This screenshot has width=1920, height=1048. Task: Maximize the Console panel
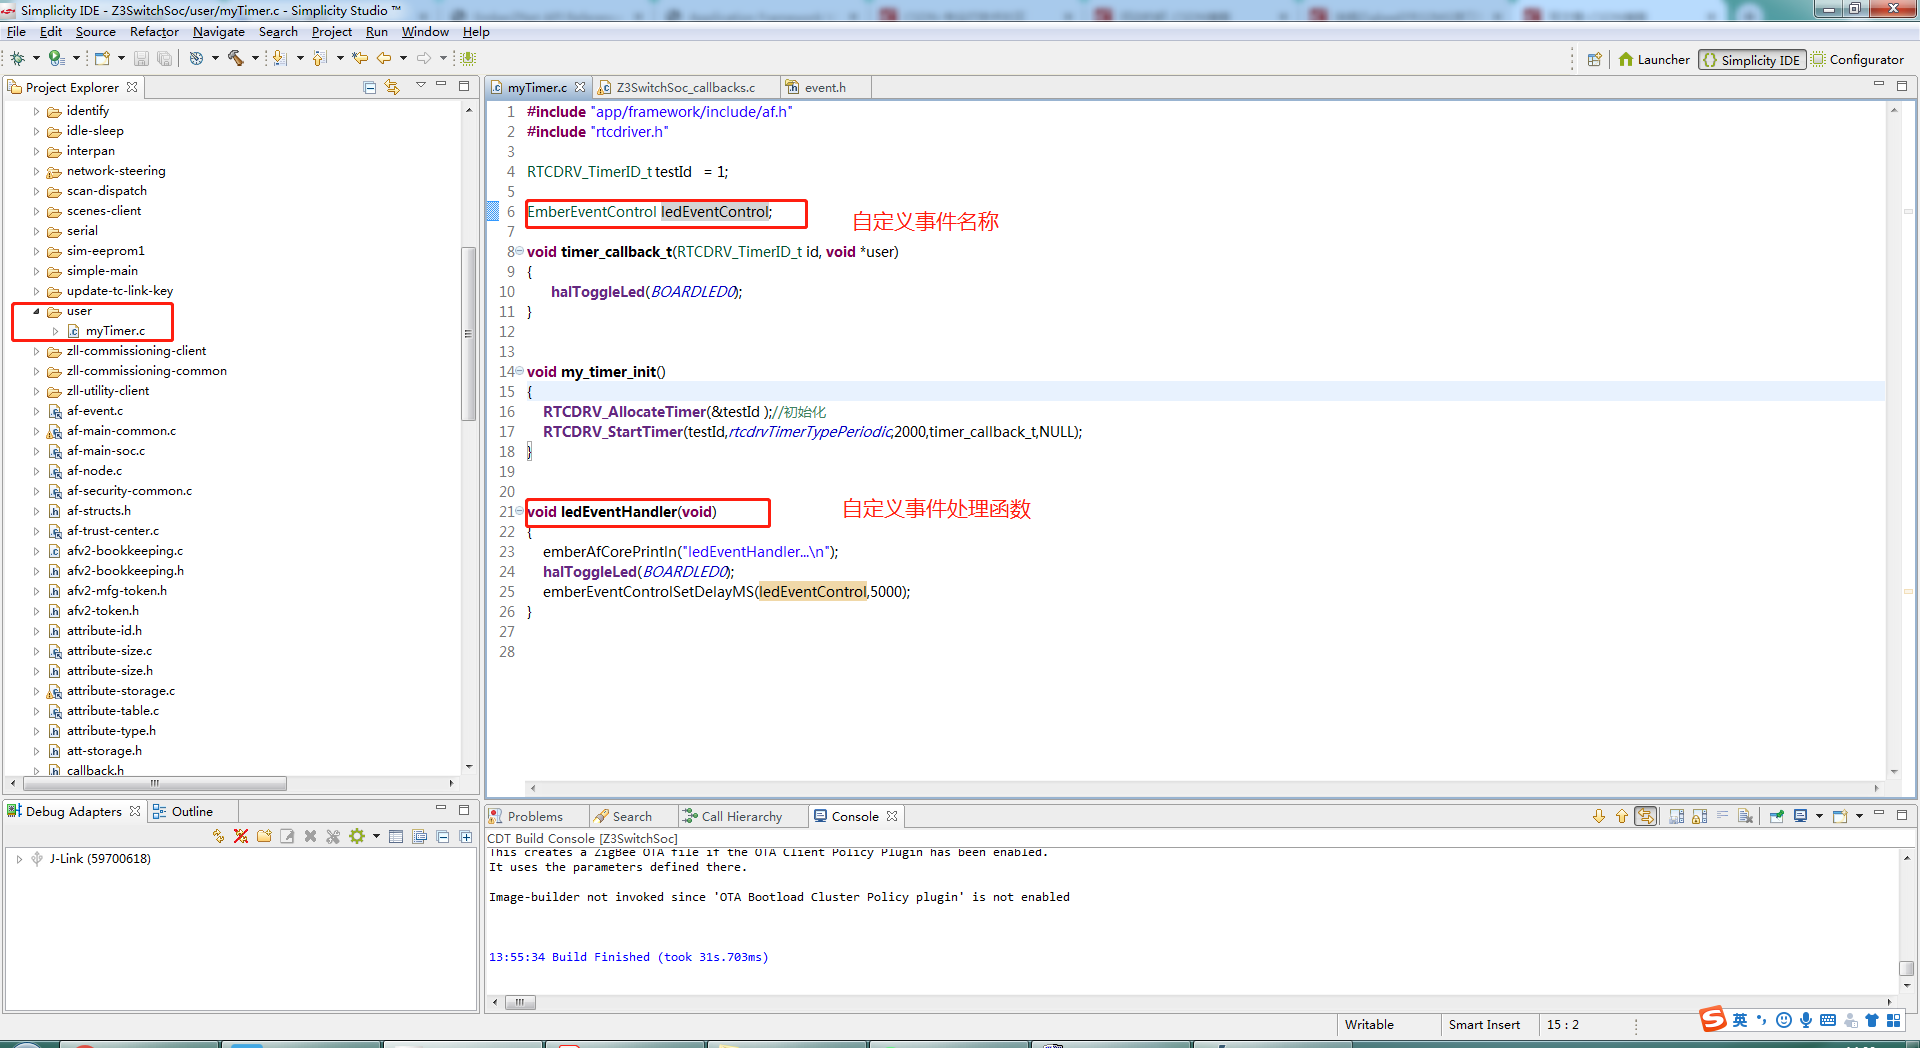click(1902, 813)
